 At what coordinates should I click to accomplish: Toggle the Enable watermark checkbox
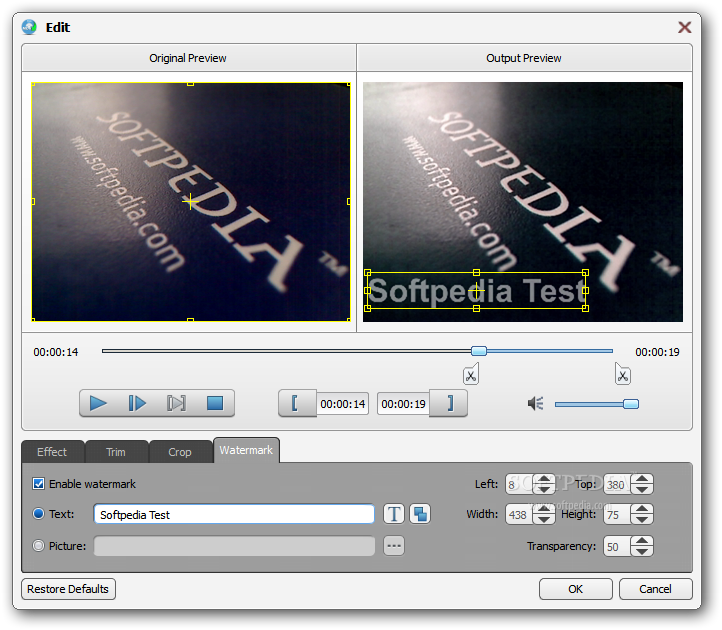point(39,484)
